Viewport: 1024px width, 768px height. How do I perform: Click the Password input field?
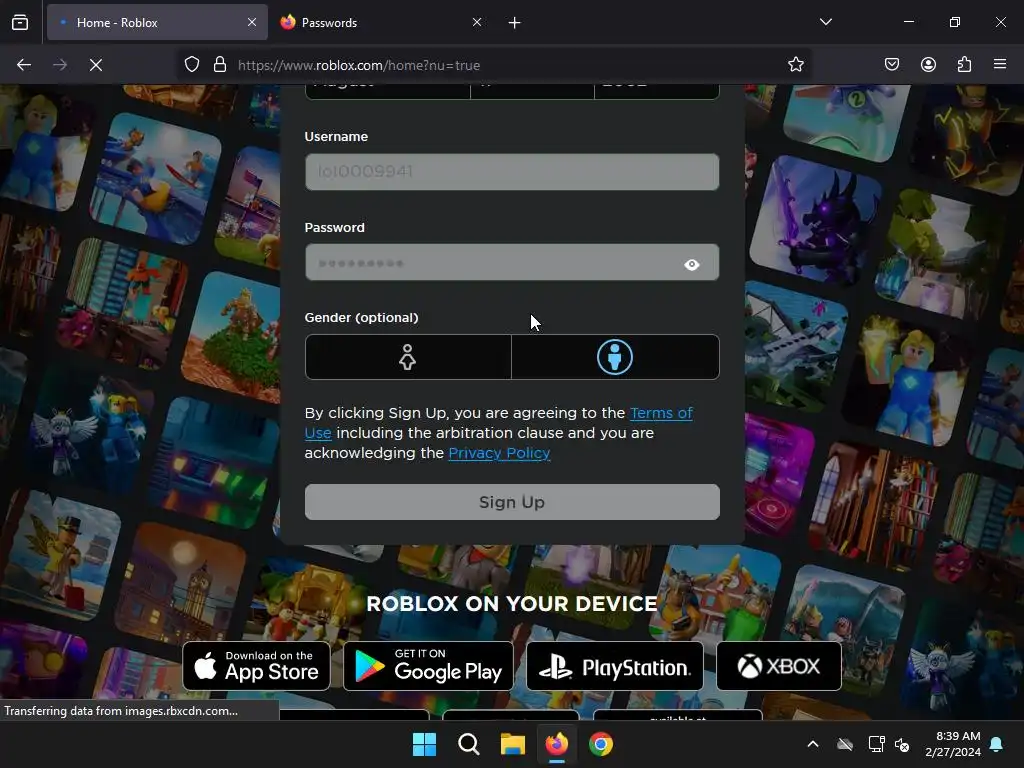pyautogui.click(x=512, y=263)
